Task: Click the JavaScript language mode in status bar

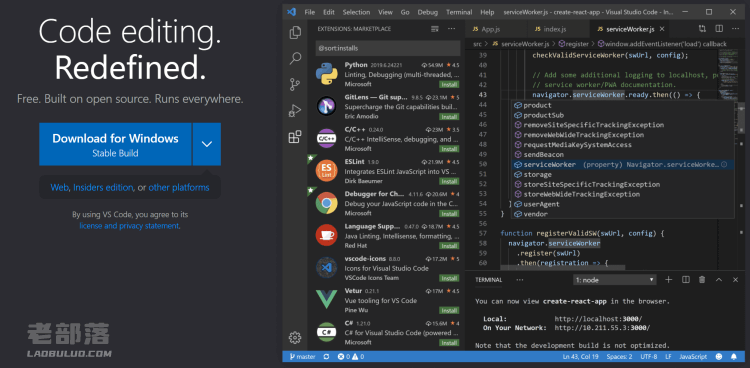Action: [x=693, y=357]
